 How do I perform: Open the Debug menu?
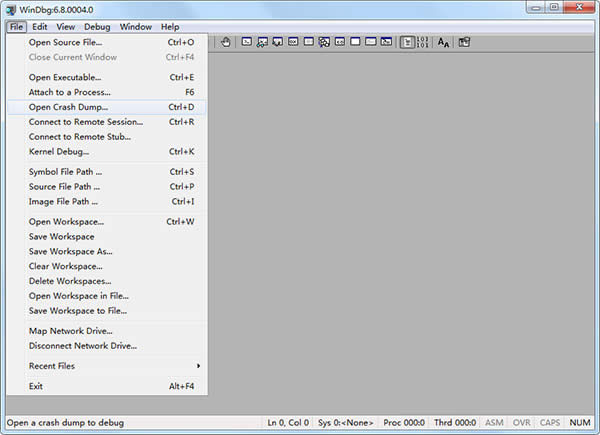click(98, 27)
